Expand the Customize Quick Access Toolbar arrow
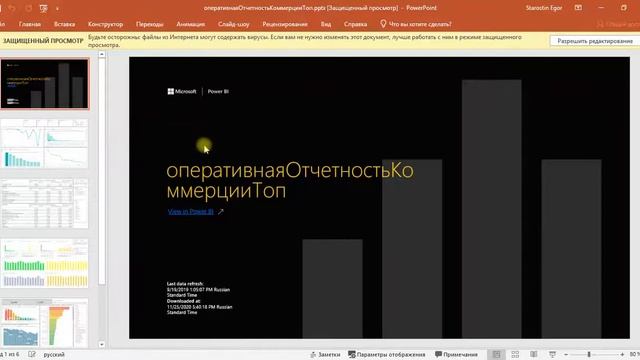This screenshot has height=360, width=640. [x=57, y=9]
